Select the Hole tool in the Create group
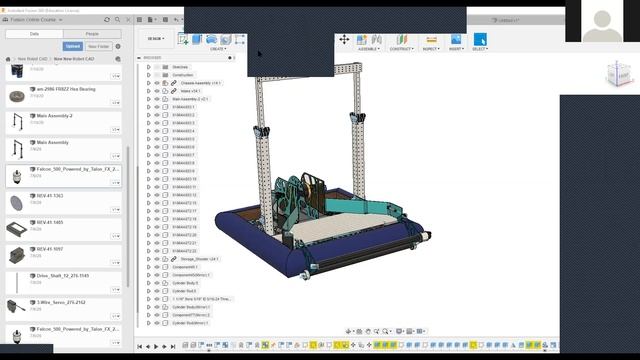Image resolution: width=640 pixels, height=360 pixels. coord(225,40)
